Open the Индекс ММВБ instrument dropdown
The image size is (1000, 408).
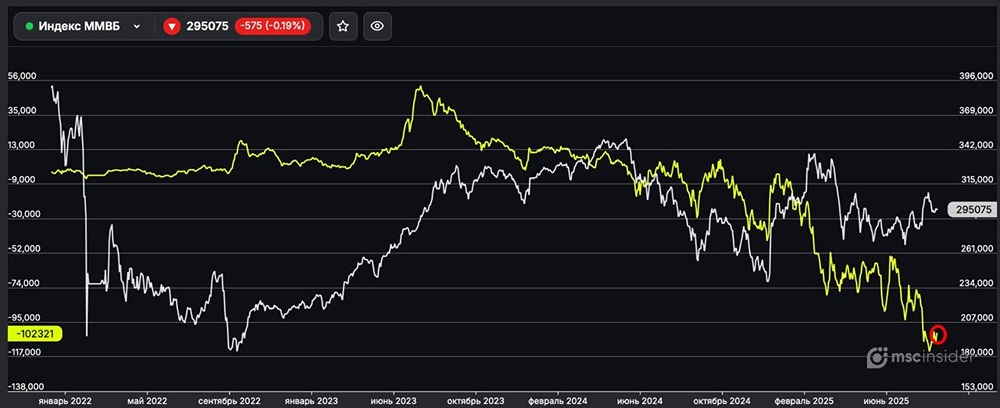pos(83,26)
